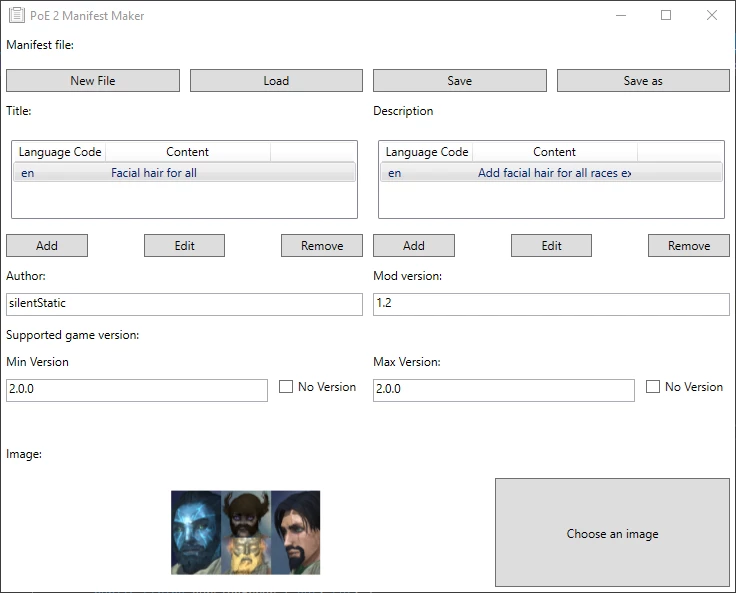The height and width of the screenshot is (593, 736).
Task: Click the Save as button
Action: click(x=643, y=81)
